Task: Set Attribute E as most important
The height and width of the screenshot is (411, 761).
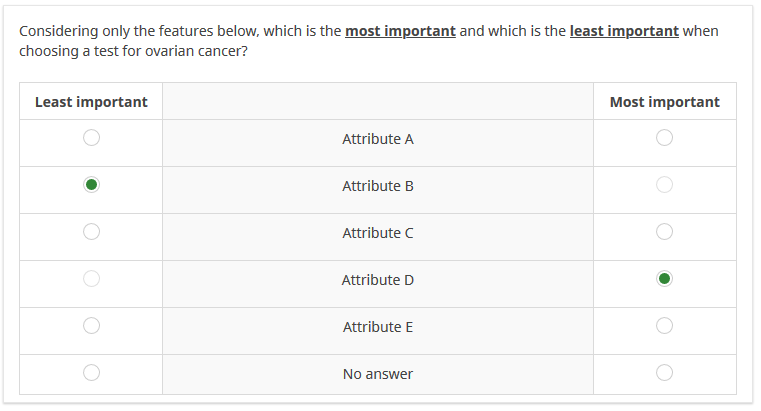Action: (x=664, y=326)
